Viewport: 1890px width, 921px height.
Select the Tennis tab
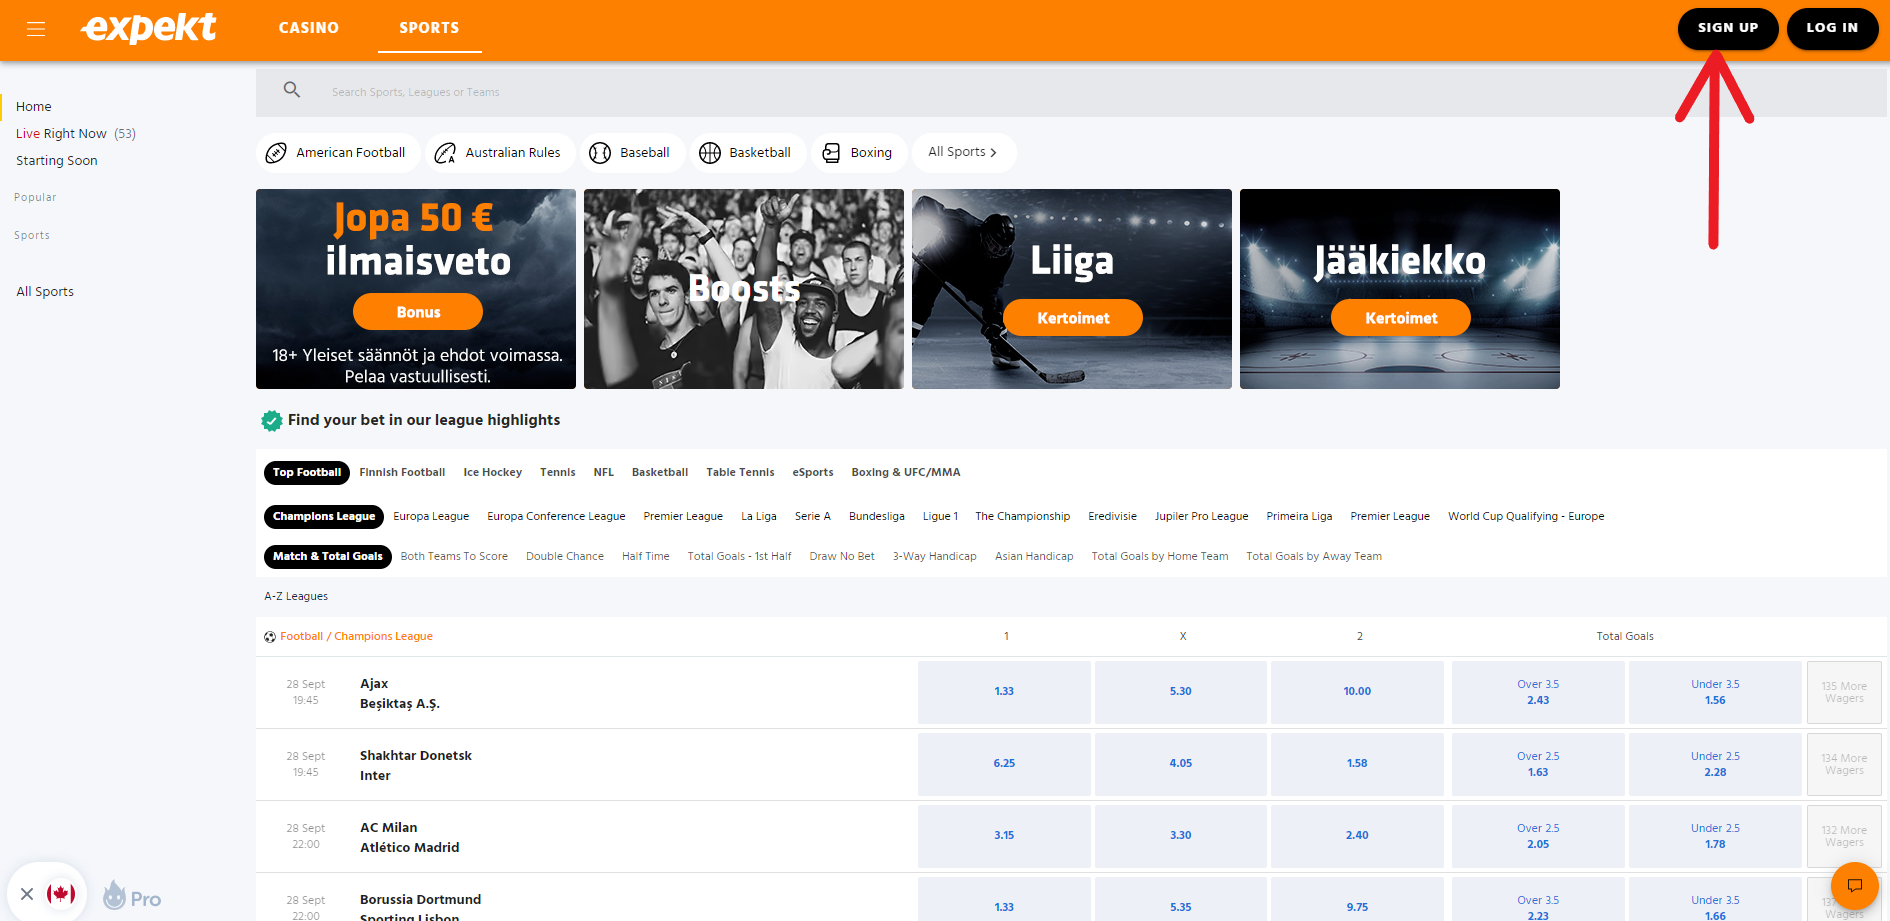coord(558,473)
